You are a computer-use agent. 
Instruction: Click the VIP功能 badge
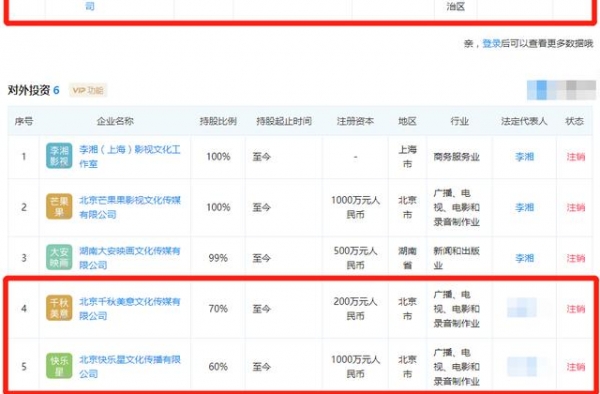click(x=88, y=91)
